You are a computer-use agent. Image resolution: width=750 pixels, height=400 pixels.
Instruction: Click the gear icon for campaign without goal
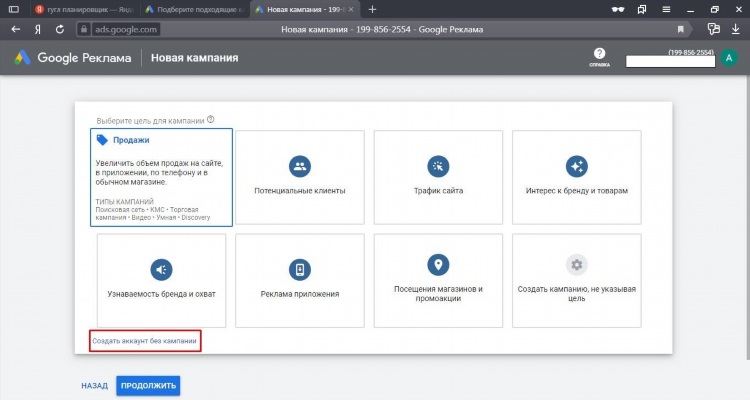point(577,265)
